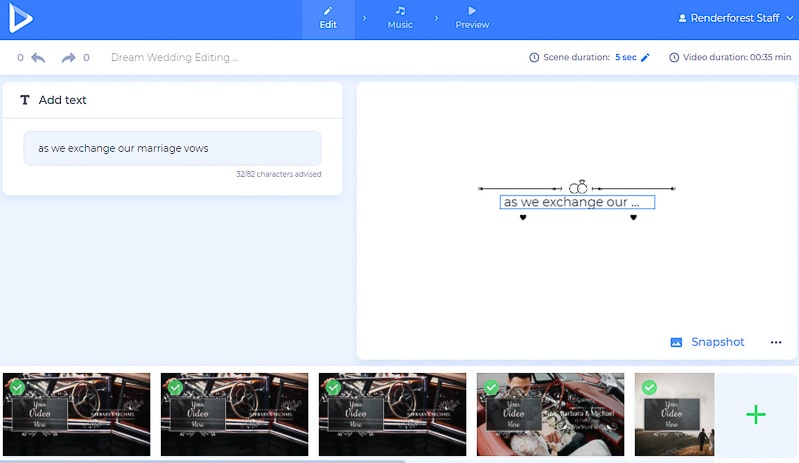Click the Dream Wedding Editing project title
This screenshot has height=463, width=799.
pyautogui.click(x=175, y=58)
